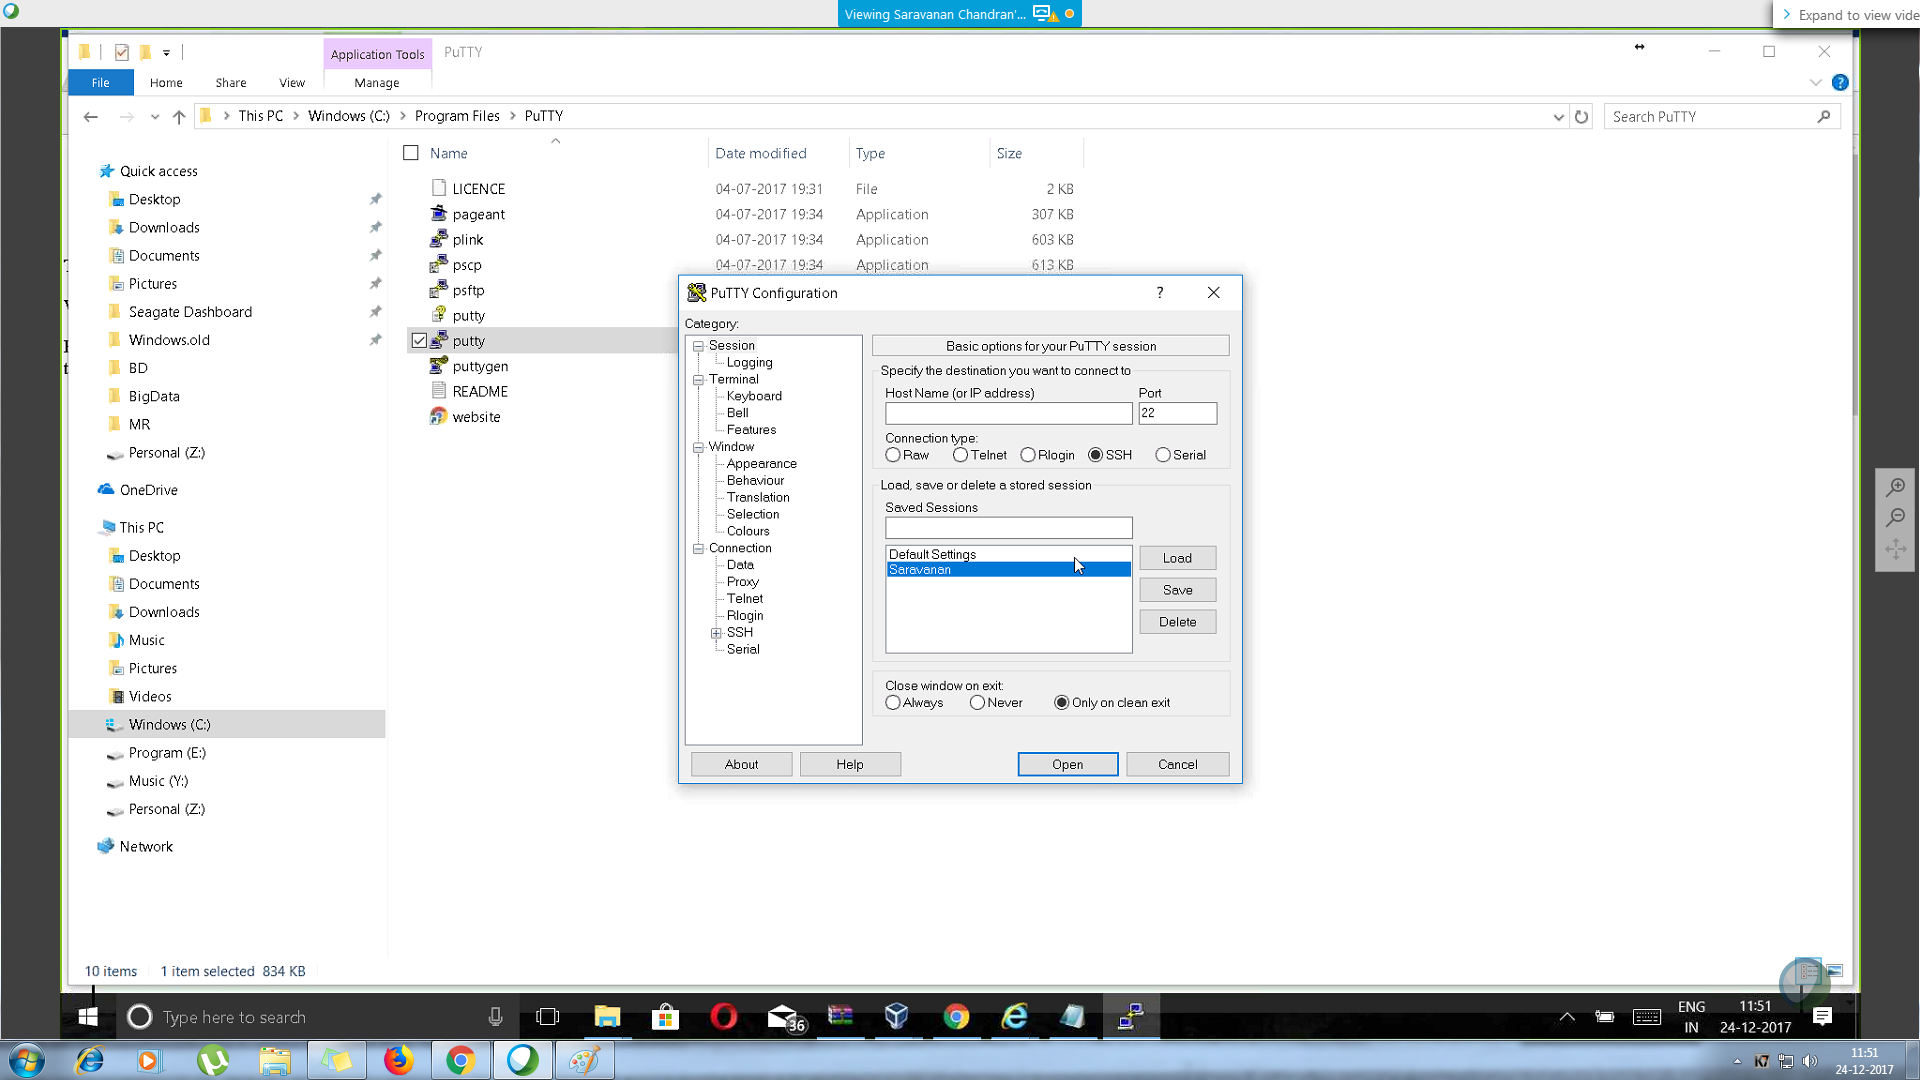Set close window on exit to Never
The height and width of the screenshot is (1080, 1920).
click(977, 702)
